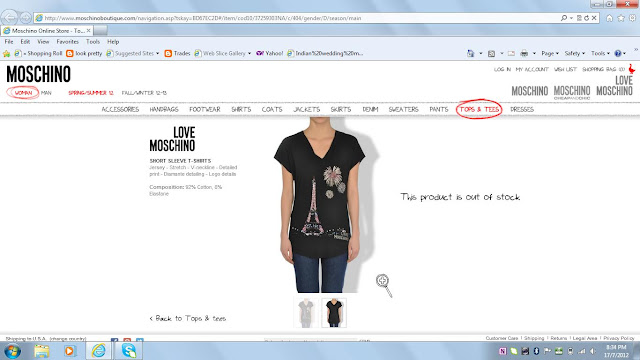Close the Moschino Online Store tab
This screenshot has height=360, width=640.
[89, 31]
